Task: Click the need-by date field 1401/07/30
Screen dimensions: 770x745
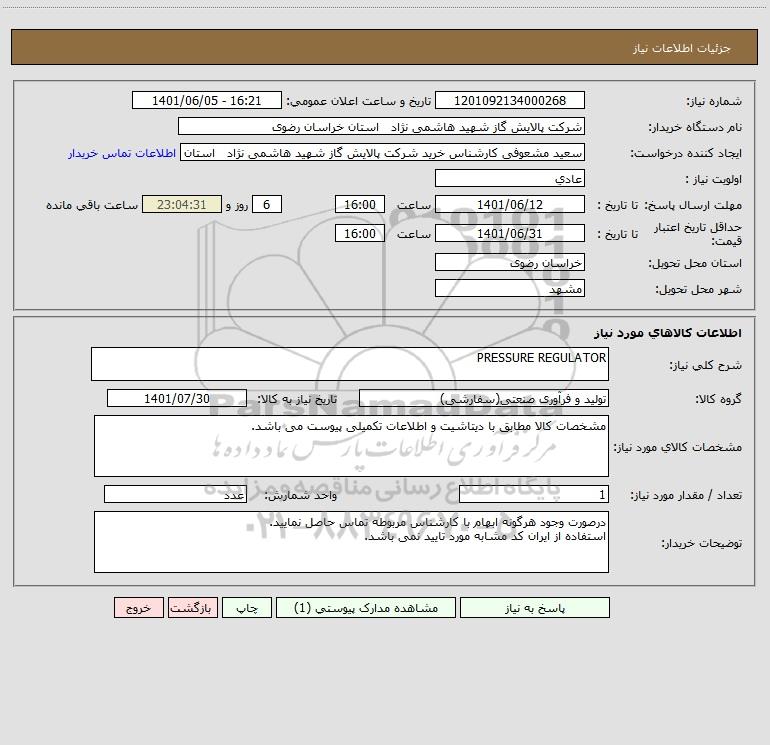Action: [x=177, y=398]
